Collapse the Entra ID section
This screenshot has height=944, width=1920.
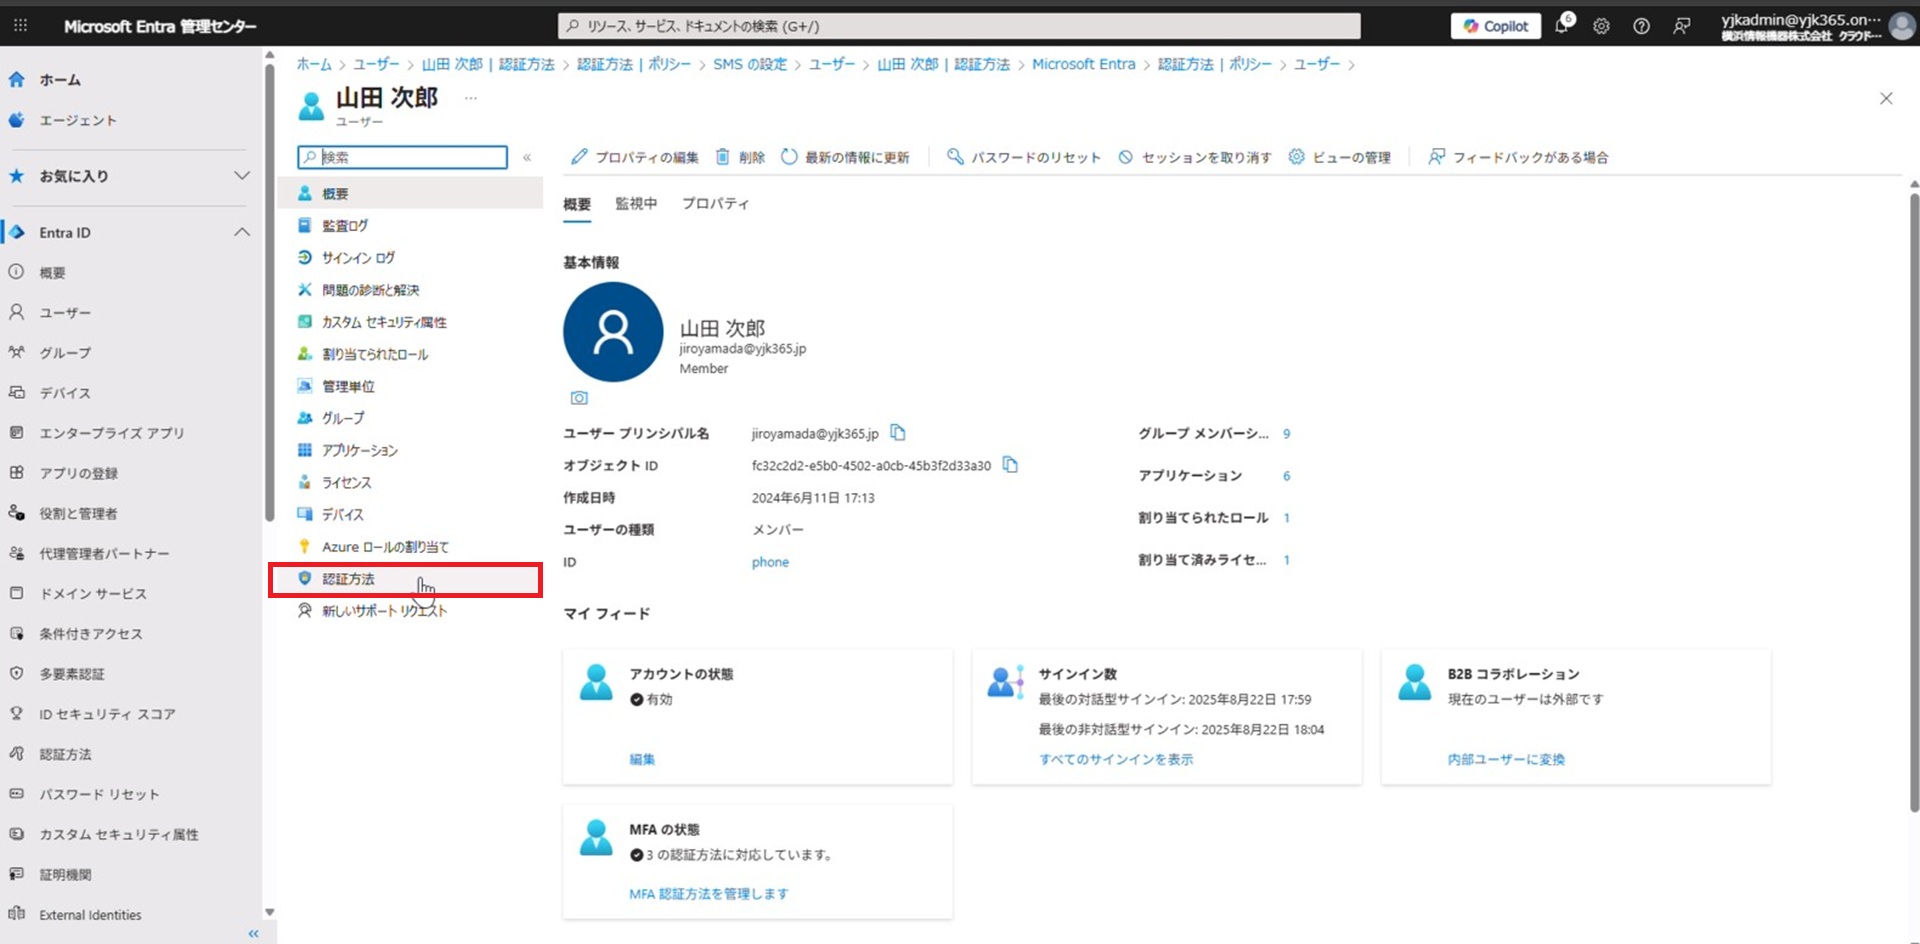pos(242,232)
